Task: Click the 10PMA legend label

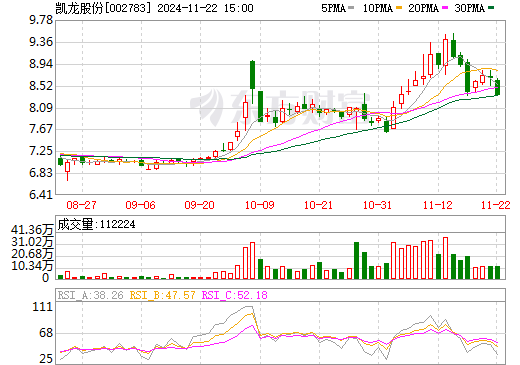Action: point(377,8)
